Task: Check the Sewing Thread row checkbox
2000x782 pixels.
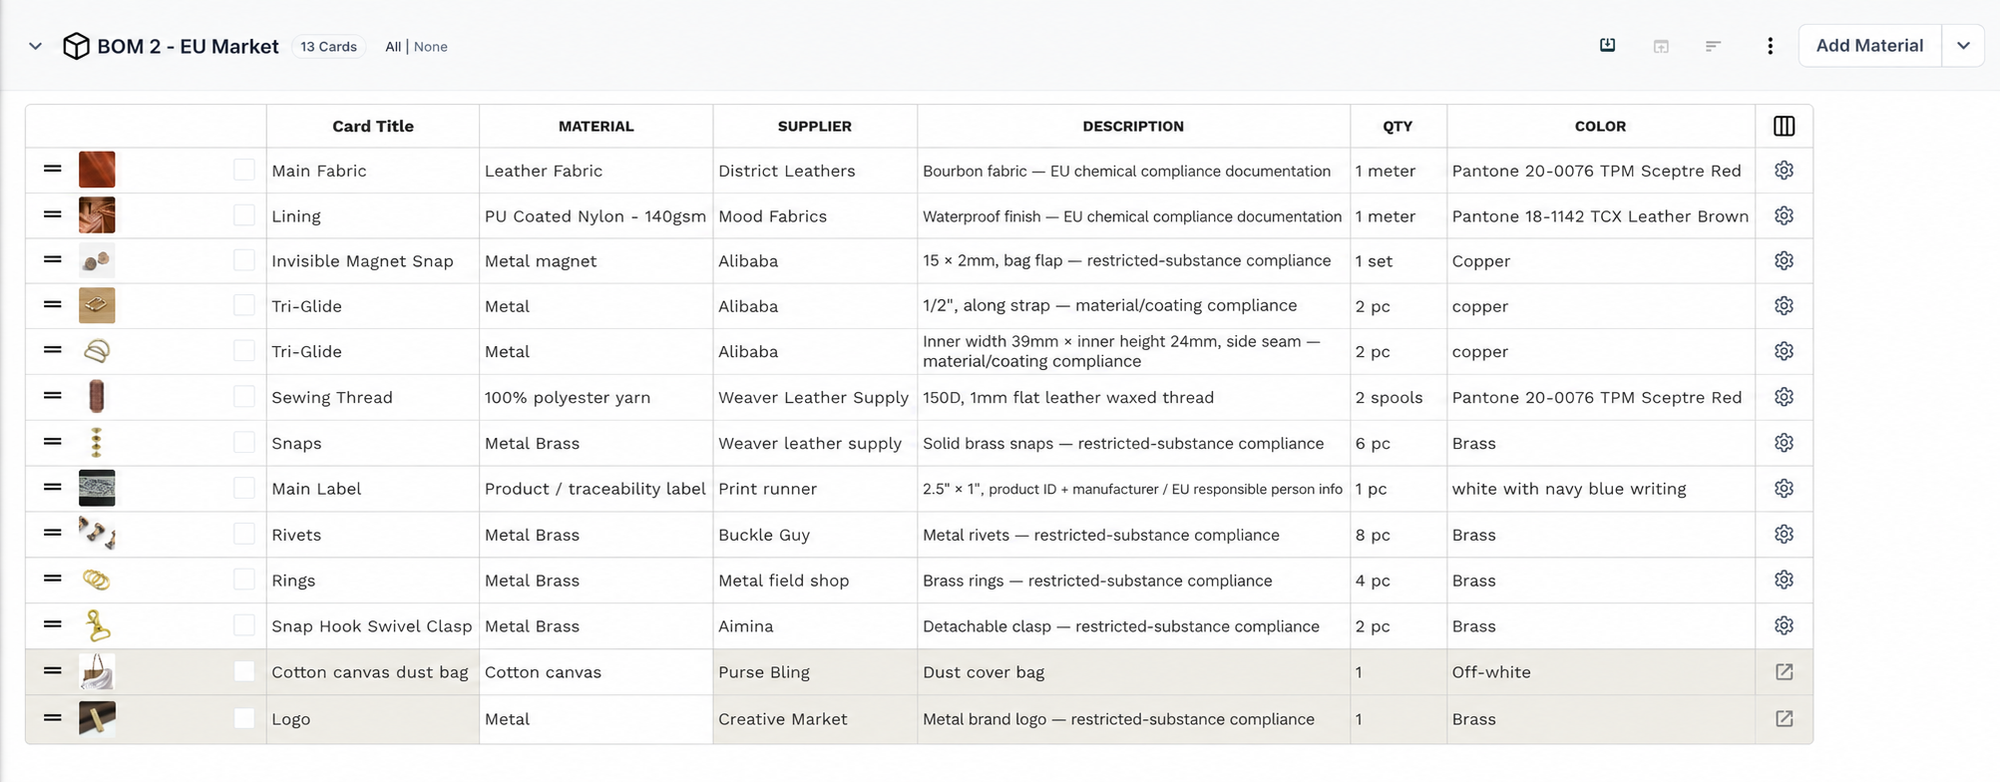Action: pyautogui.click(x=244, y=397)
